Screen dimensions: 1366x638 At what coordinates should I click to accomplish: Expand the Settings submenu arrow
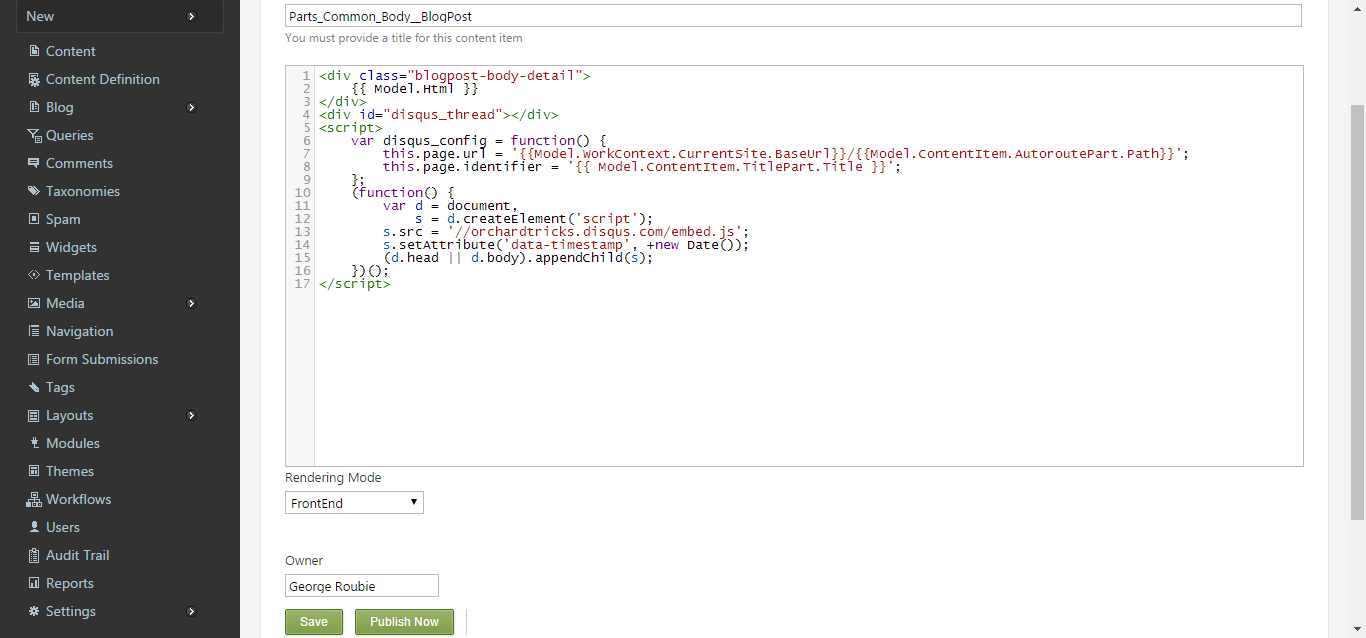pos(191,611)
